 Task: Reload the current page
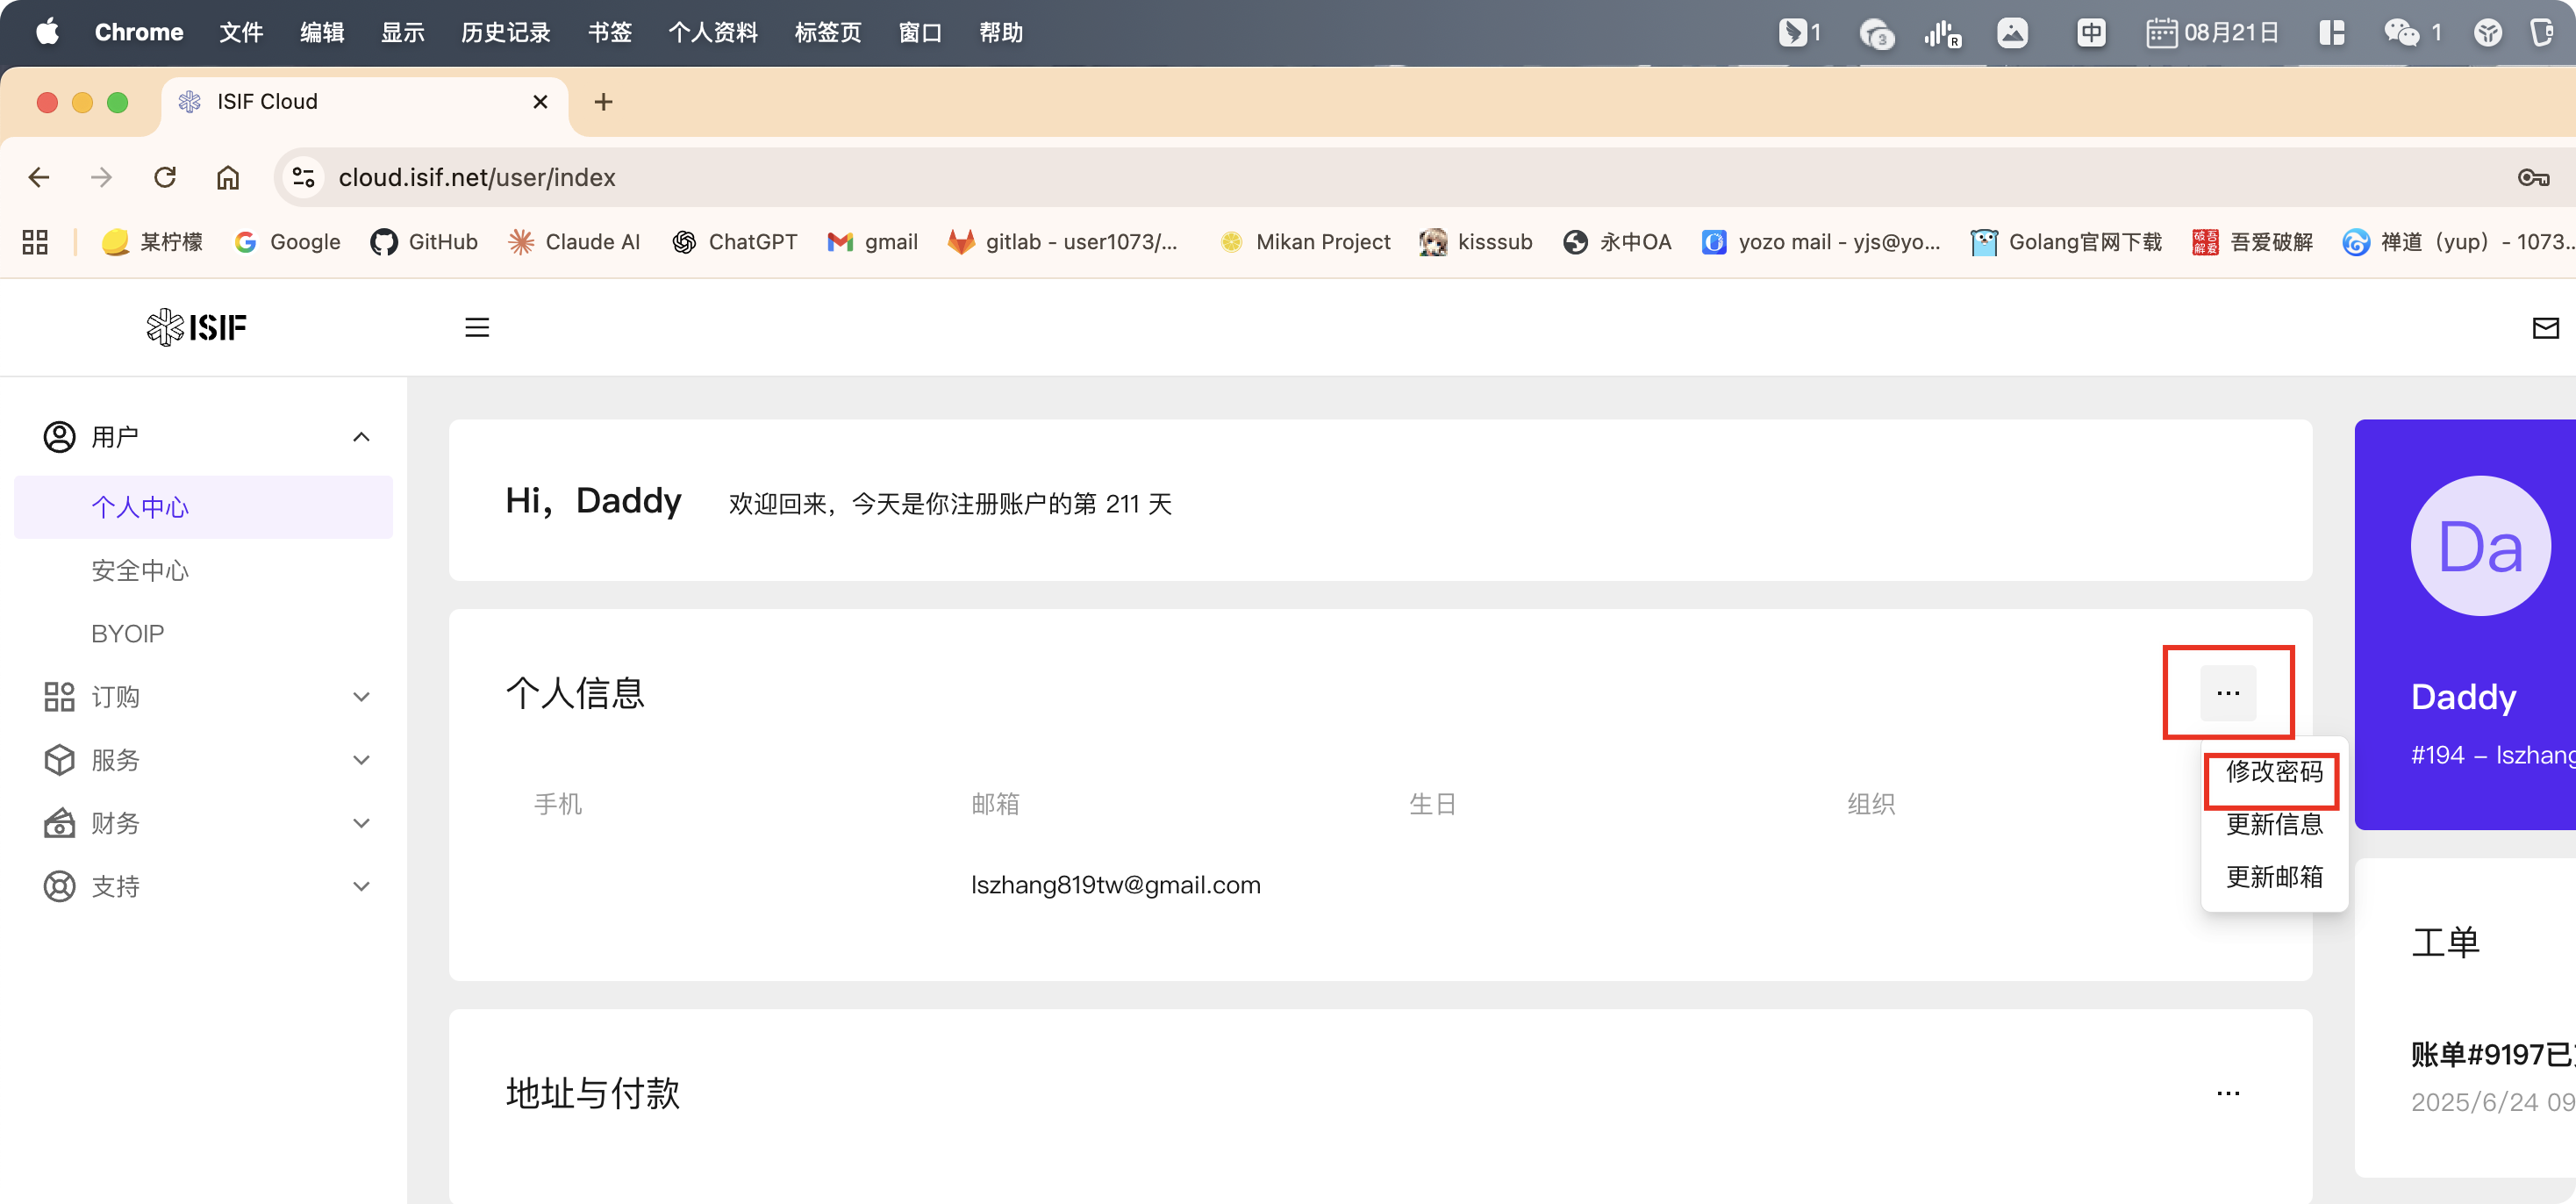point(165,177)
